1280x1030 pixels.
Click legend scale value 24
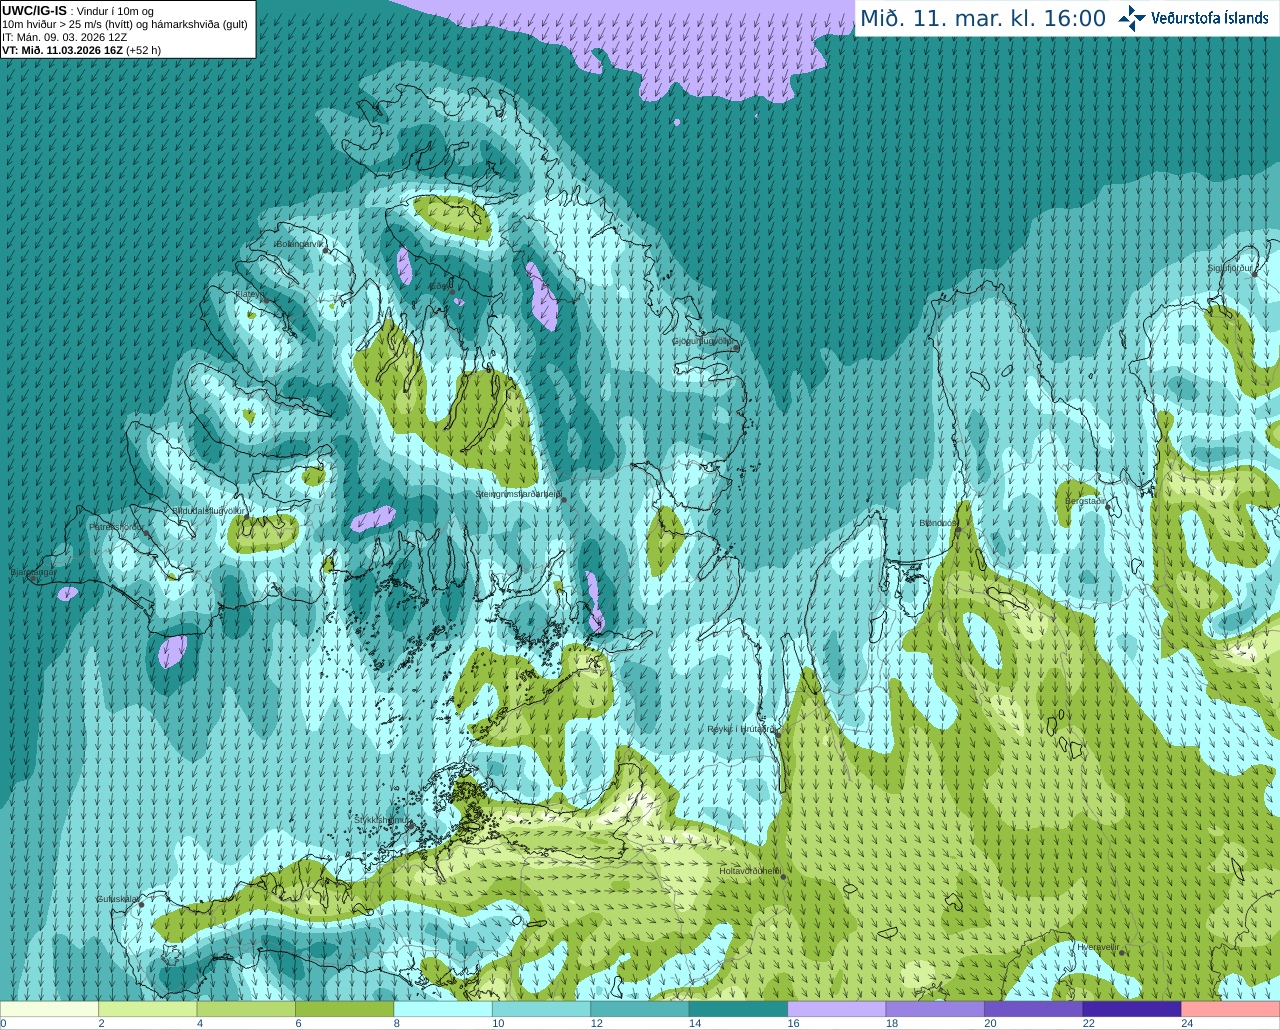pyautogui.click(x=1187, y=1023)
